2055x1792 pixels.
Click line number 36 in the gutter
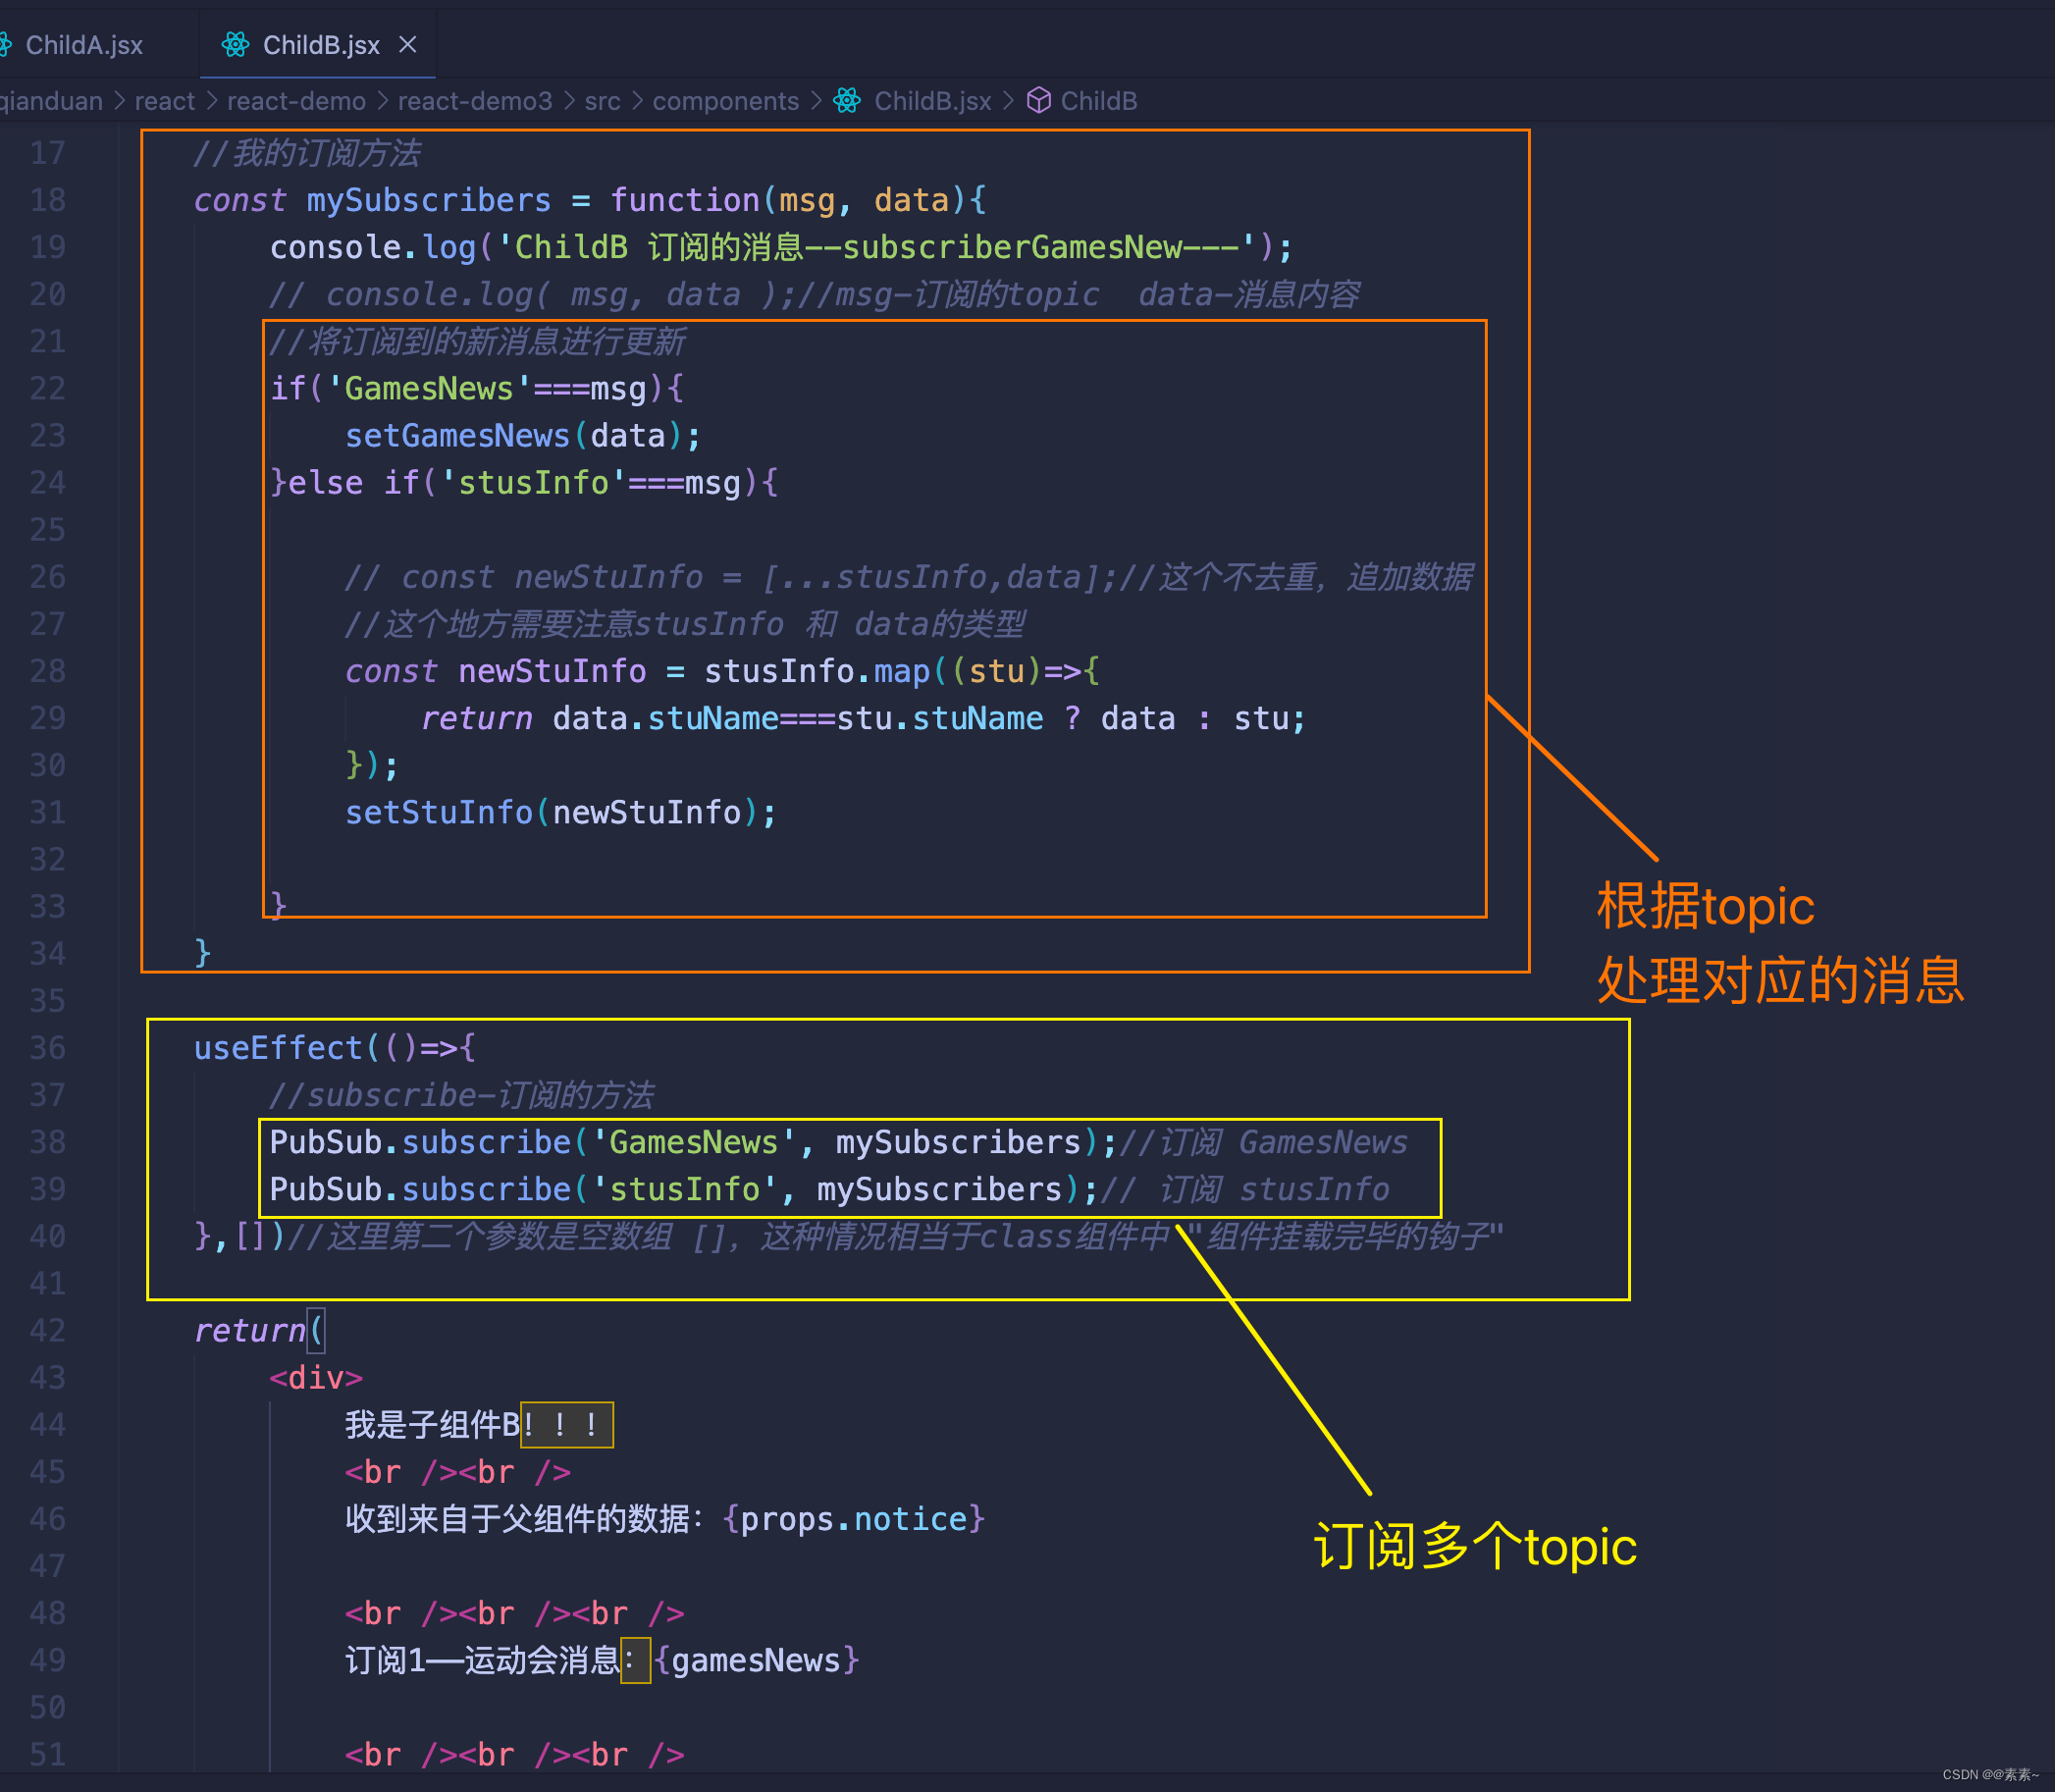tap(48, 1048)
